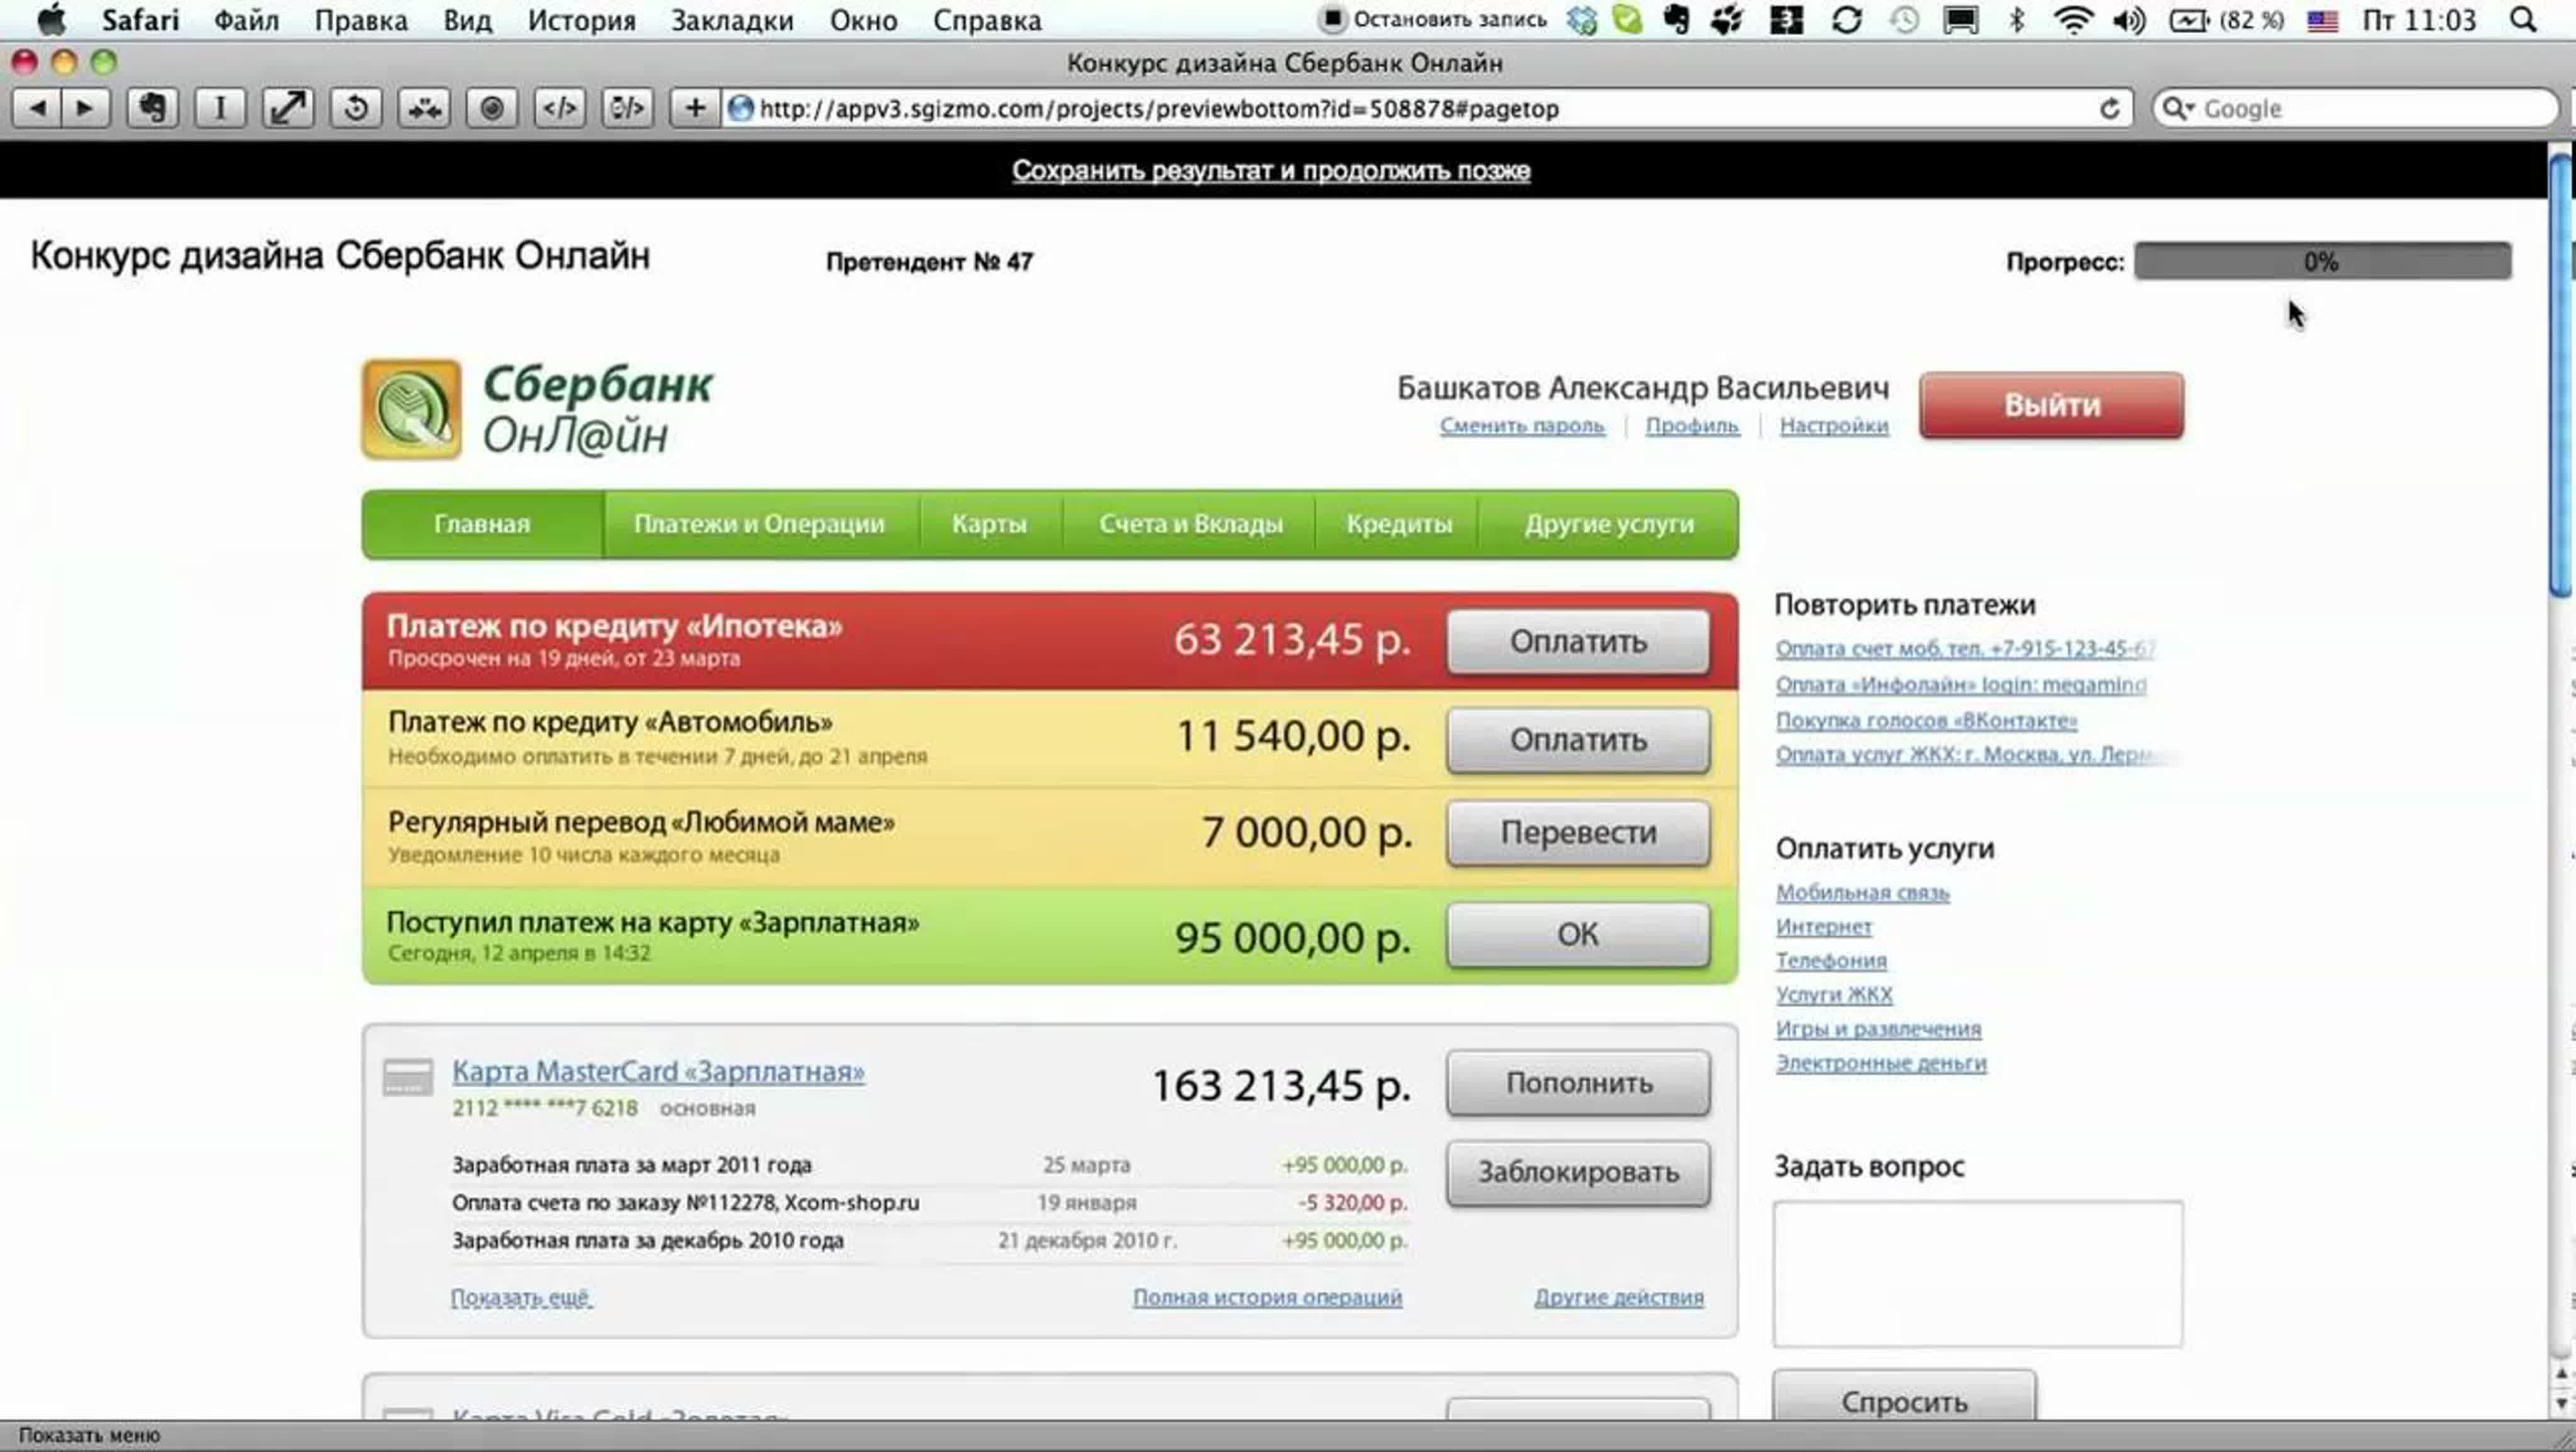Image resolution: width=2576 pixels, height=1452 pixels.
Task: Open the Правка menu
Action: pyautogui.click(x=361, y=20)
